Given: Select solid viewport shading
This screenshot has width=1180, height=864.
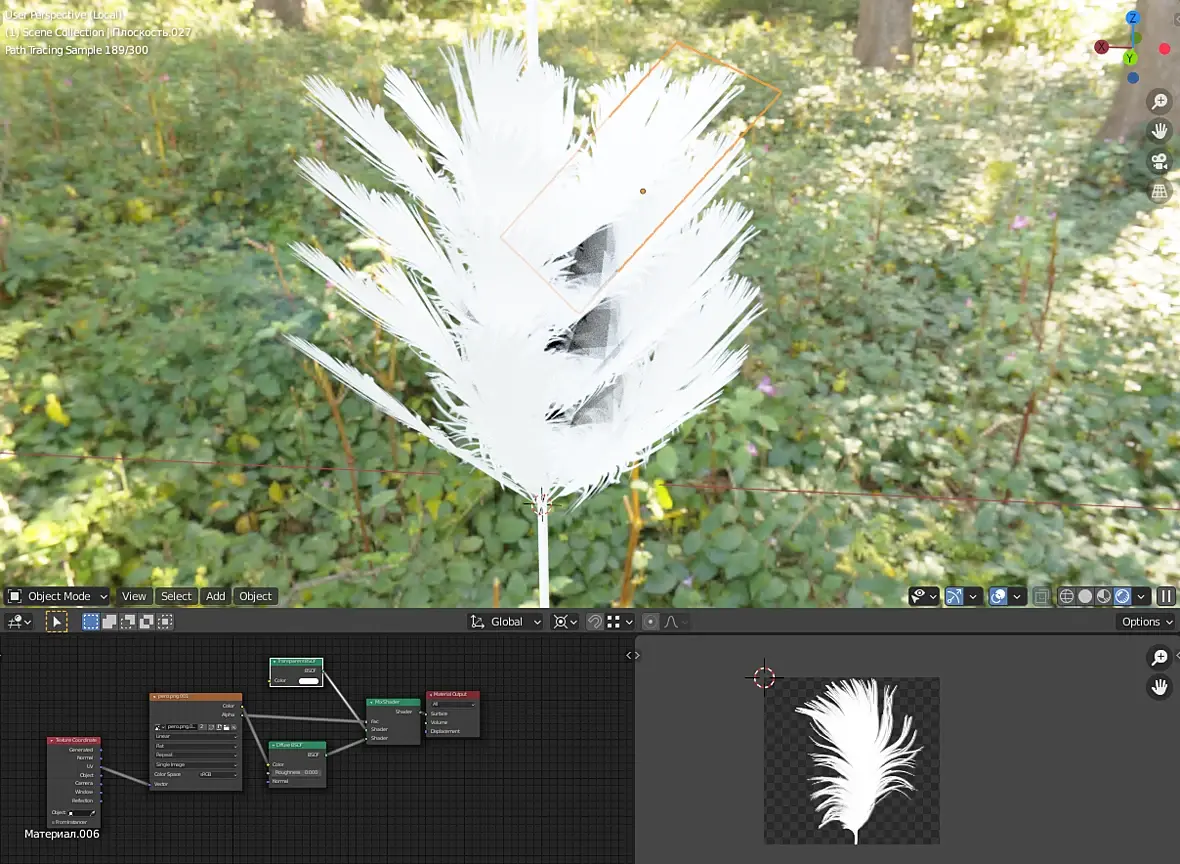Looking at the screenshot, I should [1085, 596].
